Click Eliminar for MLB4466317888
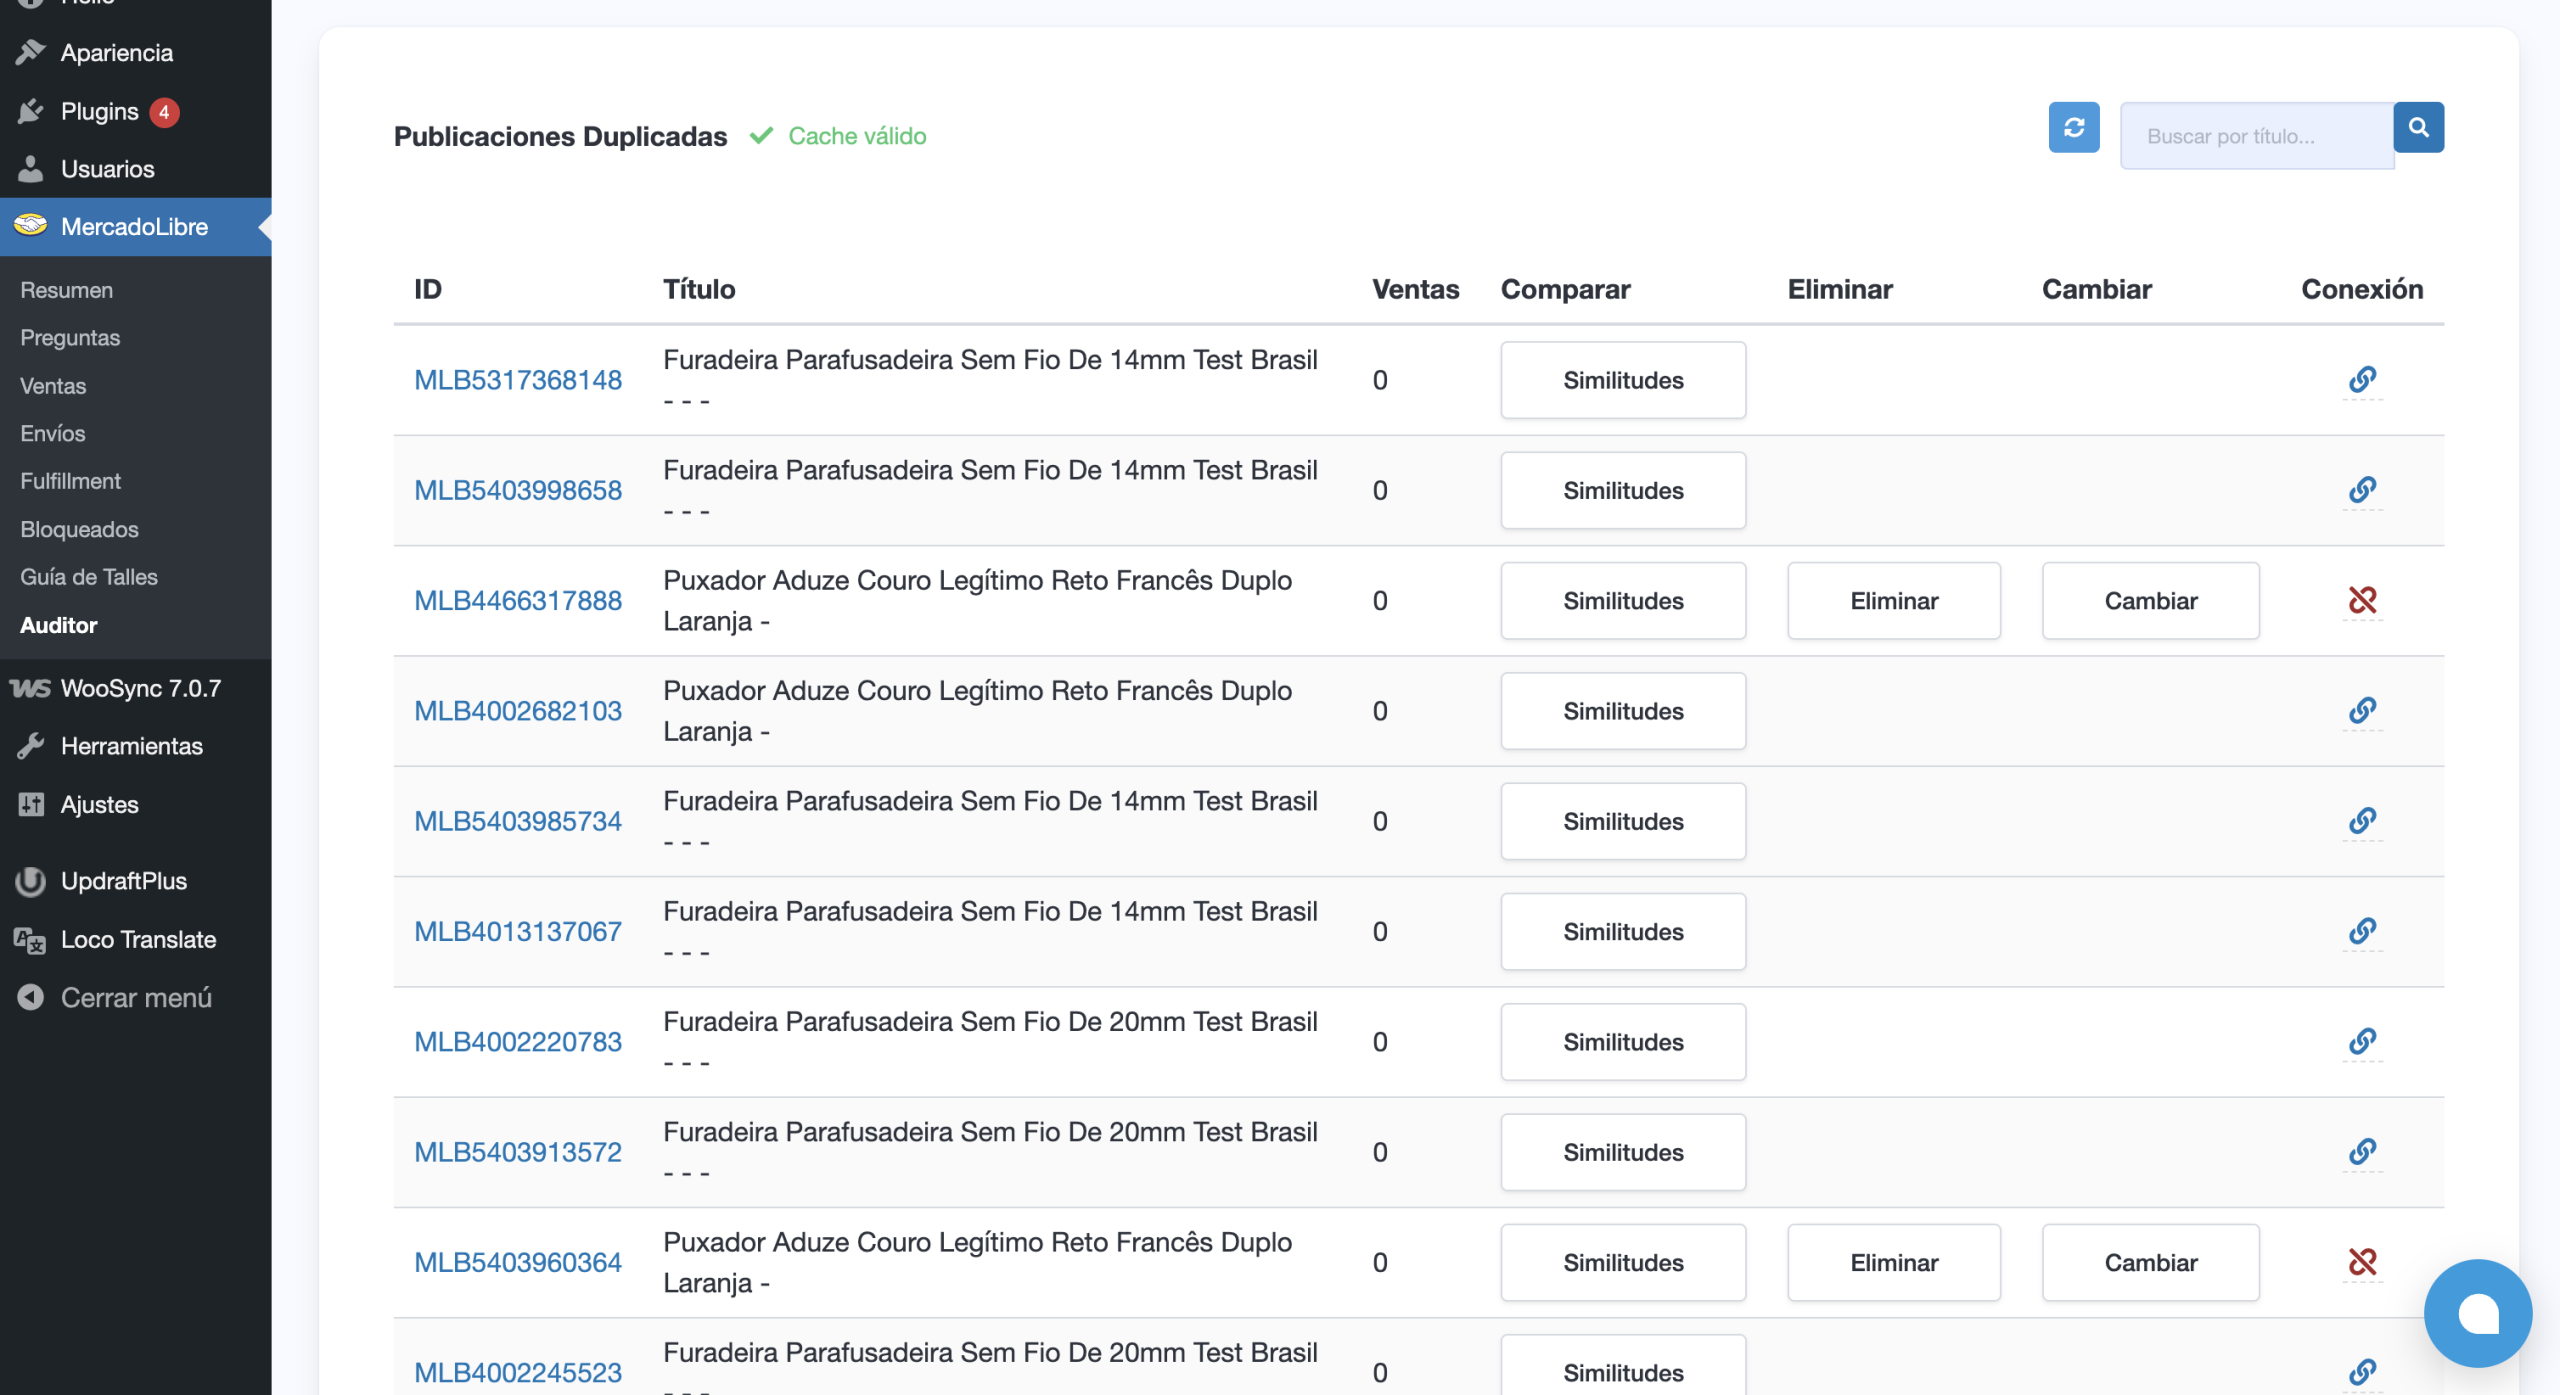 (x=1894, y=600)
